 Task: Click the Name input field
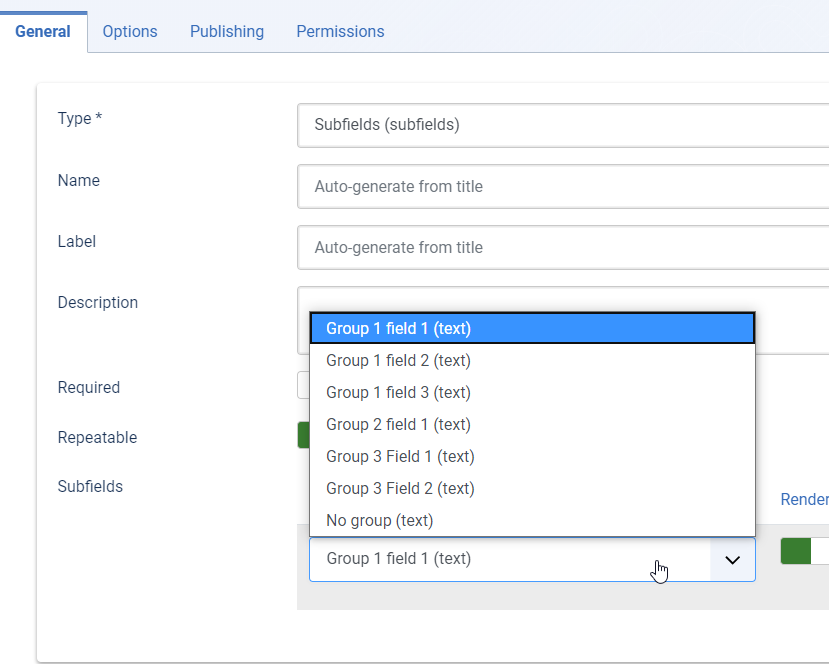pyautogui.click(x=563, y=187)
